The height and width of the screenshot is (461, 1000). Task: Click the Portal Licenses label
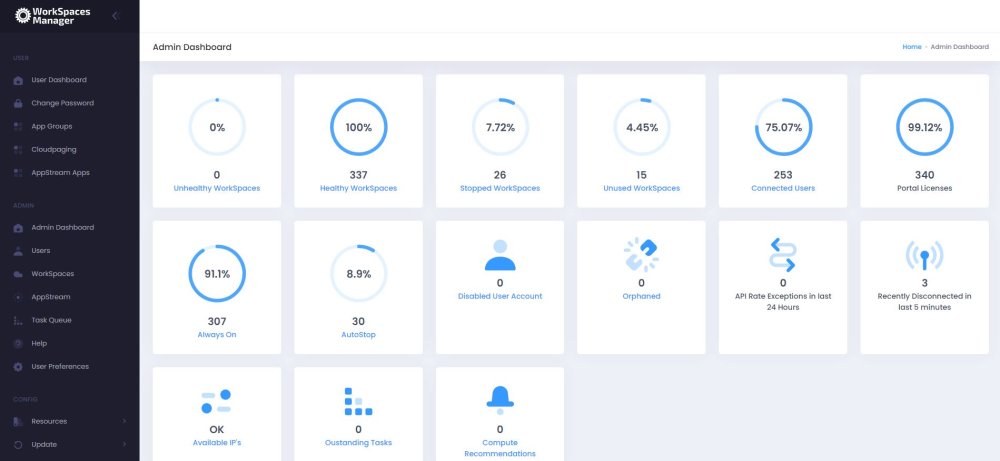coord(925,189)
